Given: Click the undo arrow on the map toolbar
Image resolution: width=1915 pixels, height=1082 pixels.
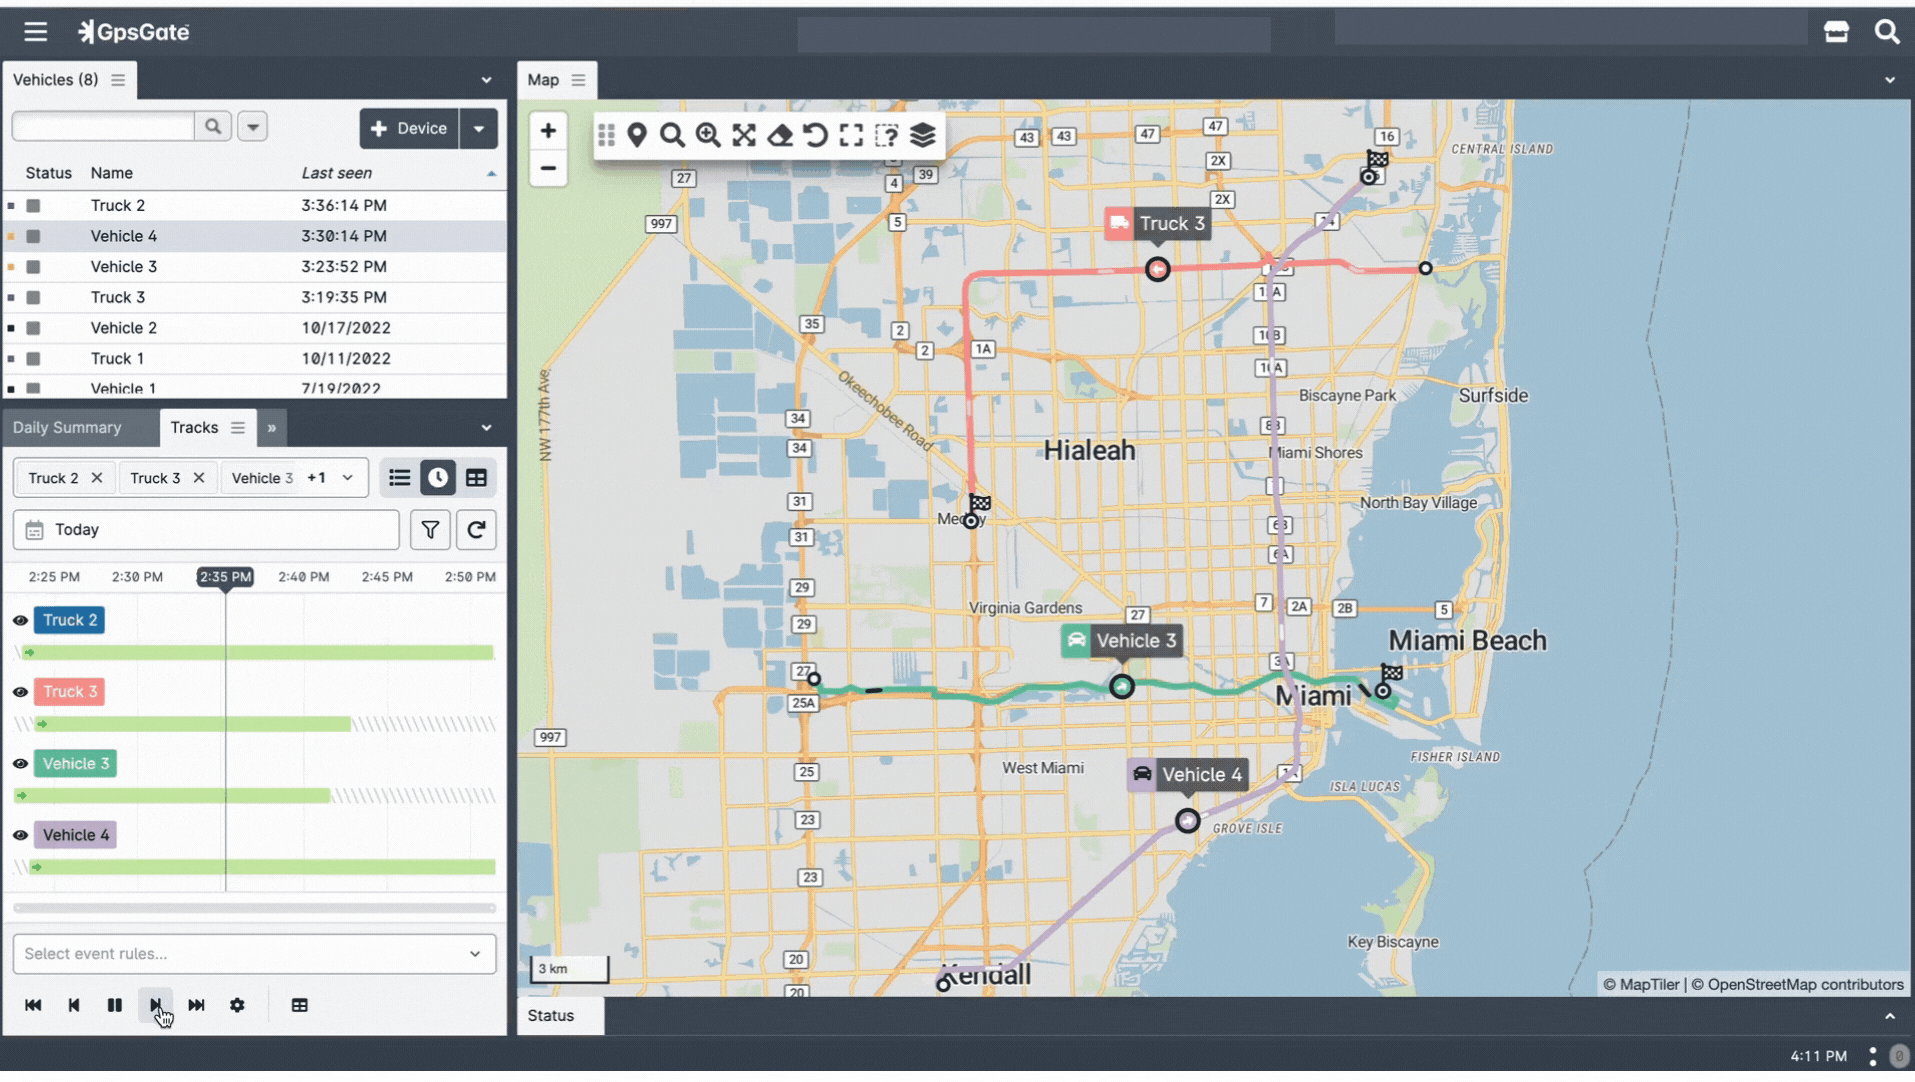Looking at the screenshot, I should pyautogui.click(x=816, y=135).
